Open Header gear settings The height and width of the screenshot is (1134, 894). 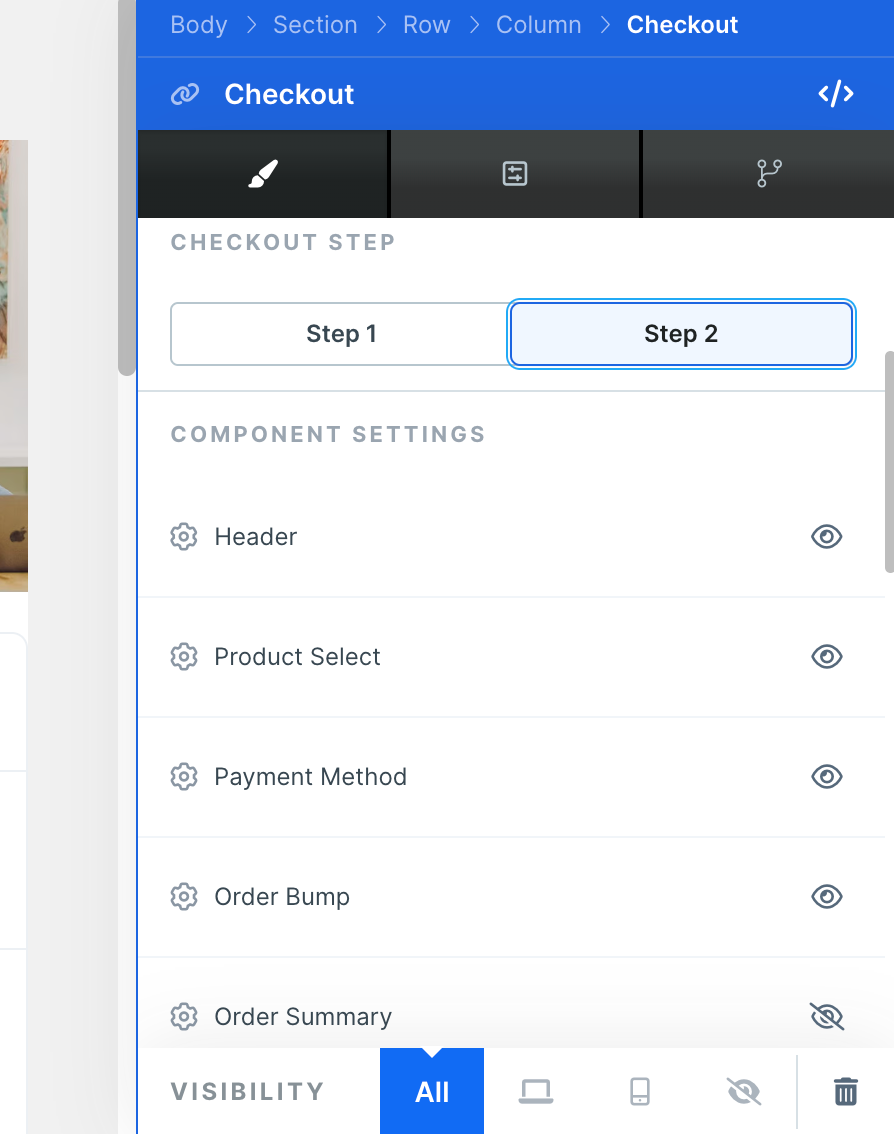point(184,537)
